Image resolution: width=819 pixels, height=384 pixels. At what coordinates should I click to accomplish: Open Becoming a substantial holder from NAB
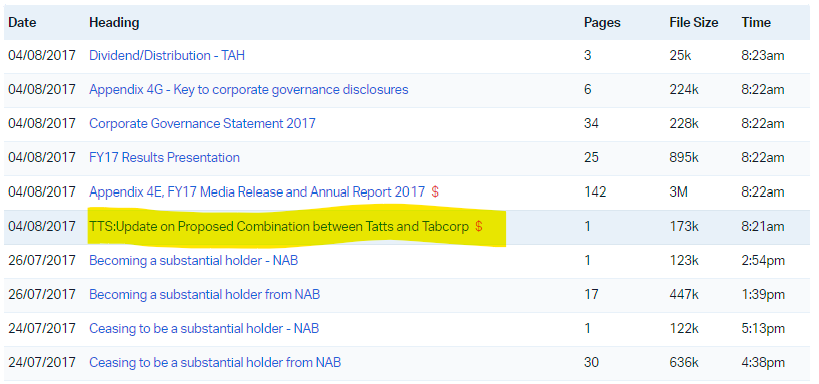[204, 294]
